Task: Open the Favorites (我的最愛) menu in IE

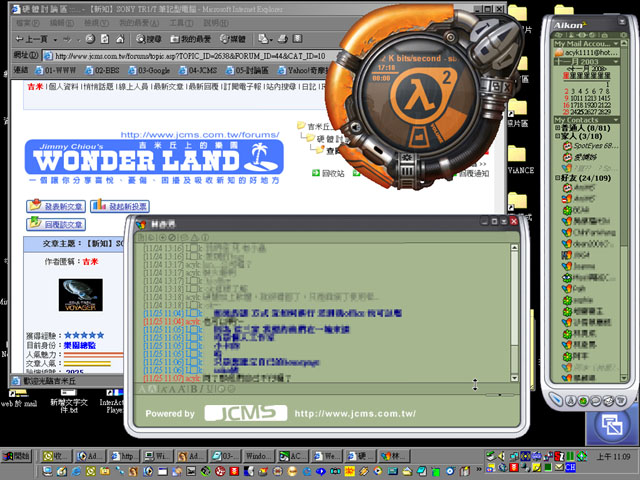Action: (x=139, y=23)
